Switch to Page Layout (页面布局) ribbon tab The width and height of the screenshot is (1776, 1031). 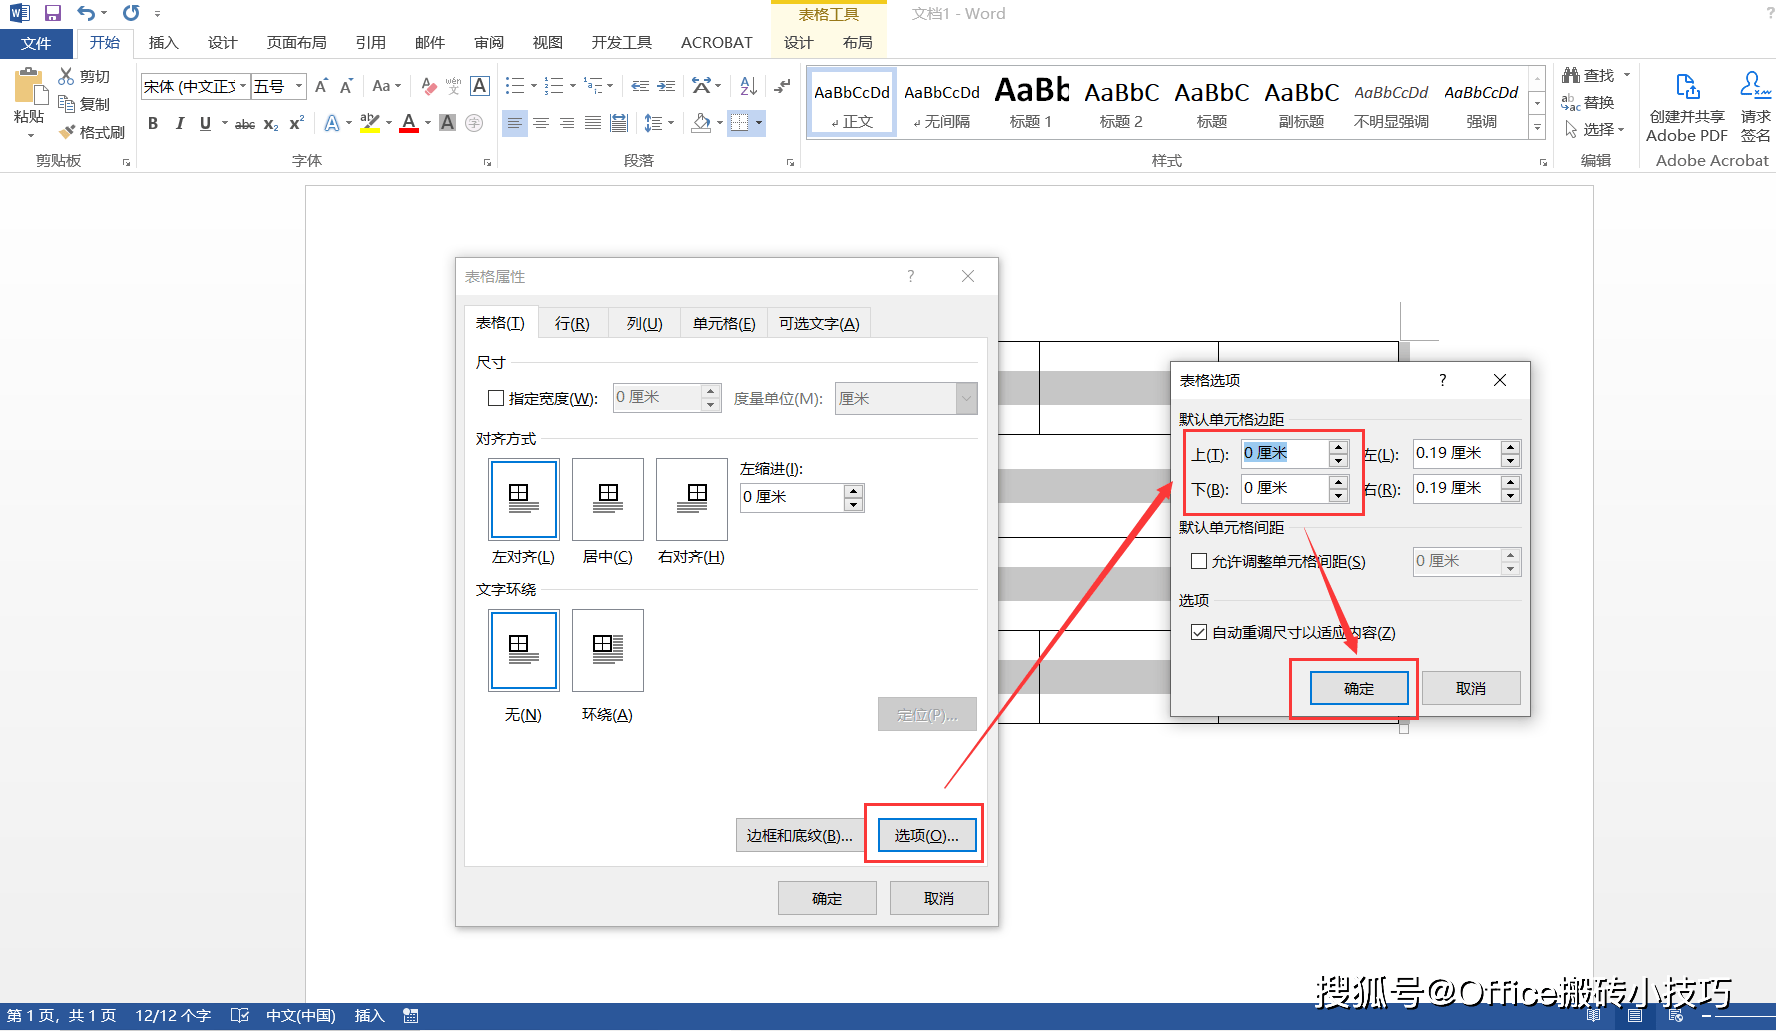[x=296, y=42]
